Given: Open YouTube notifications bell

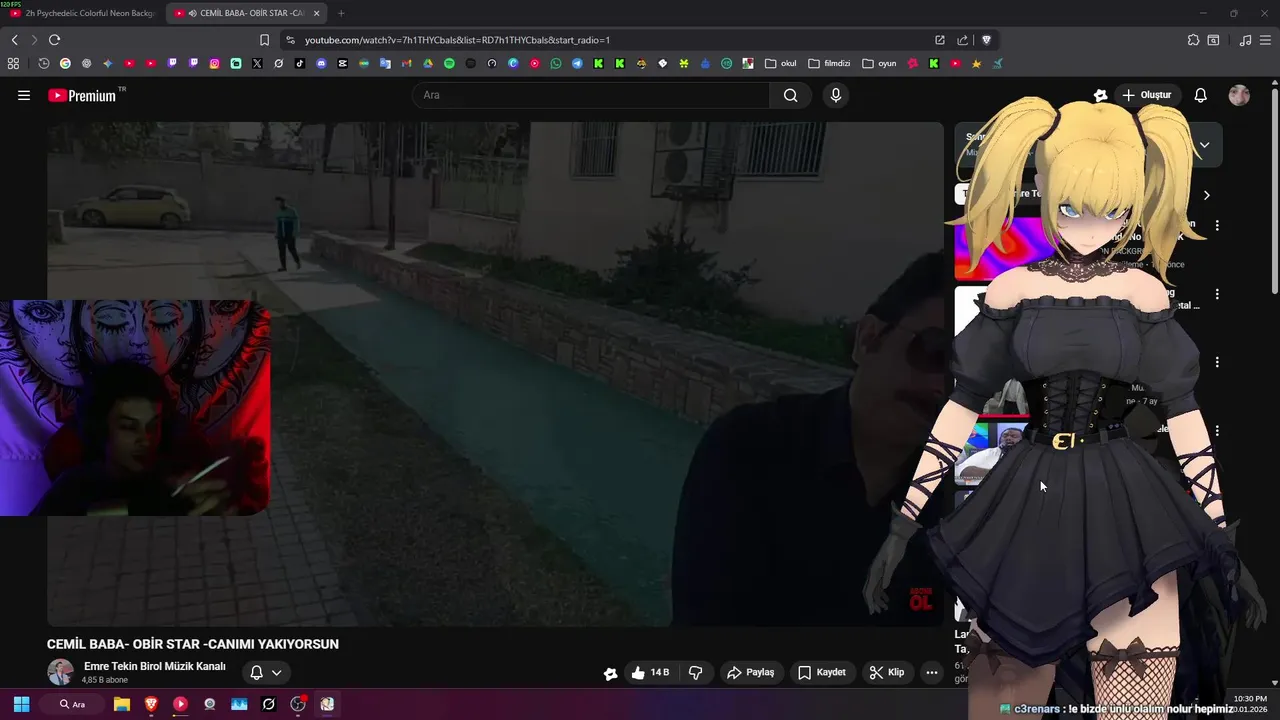Looking at the screenshot, I should [x=1200, y=95].
